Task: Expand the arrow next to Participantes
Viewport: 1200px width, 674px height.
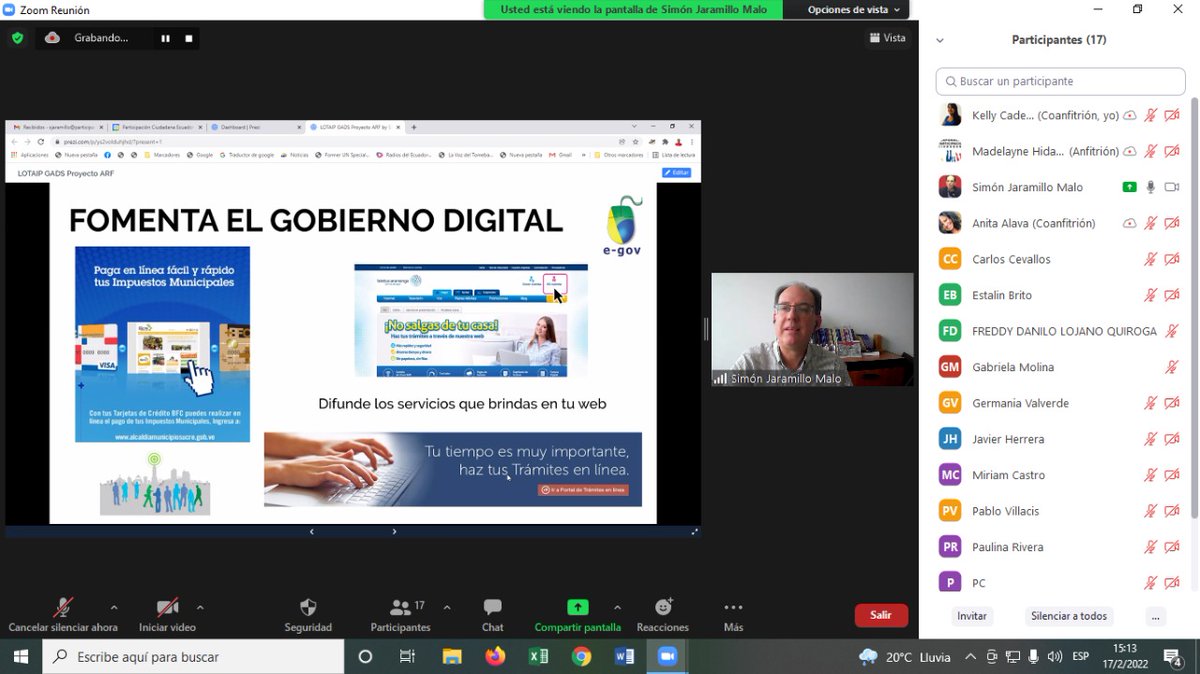Action: point(446,607)
